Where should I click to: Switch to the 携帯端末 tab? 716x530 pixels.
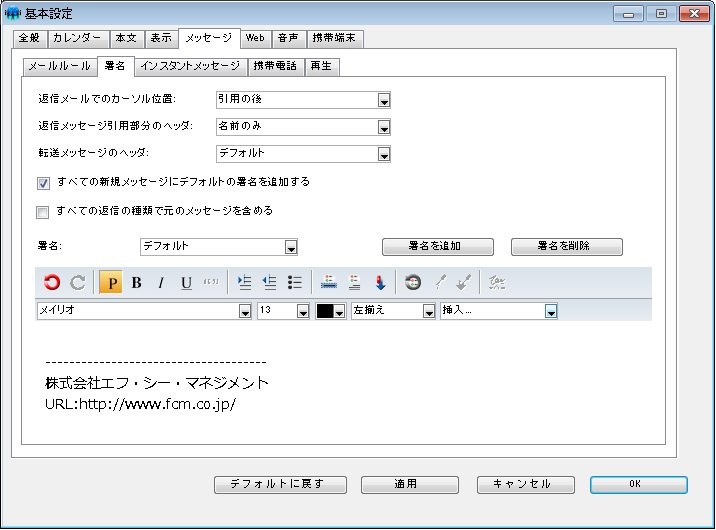coord(335,38)
